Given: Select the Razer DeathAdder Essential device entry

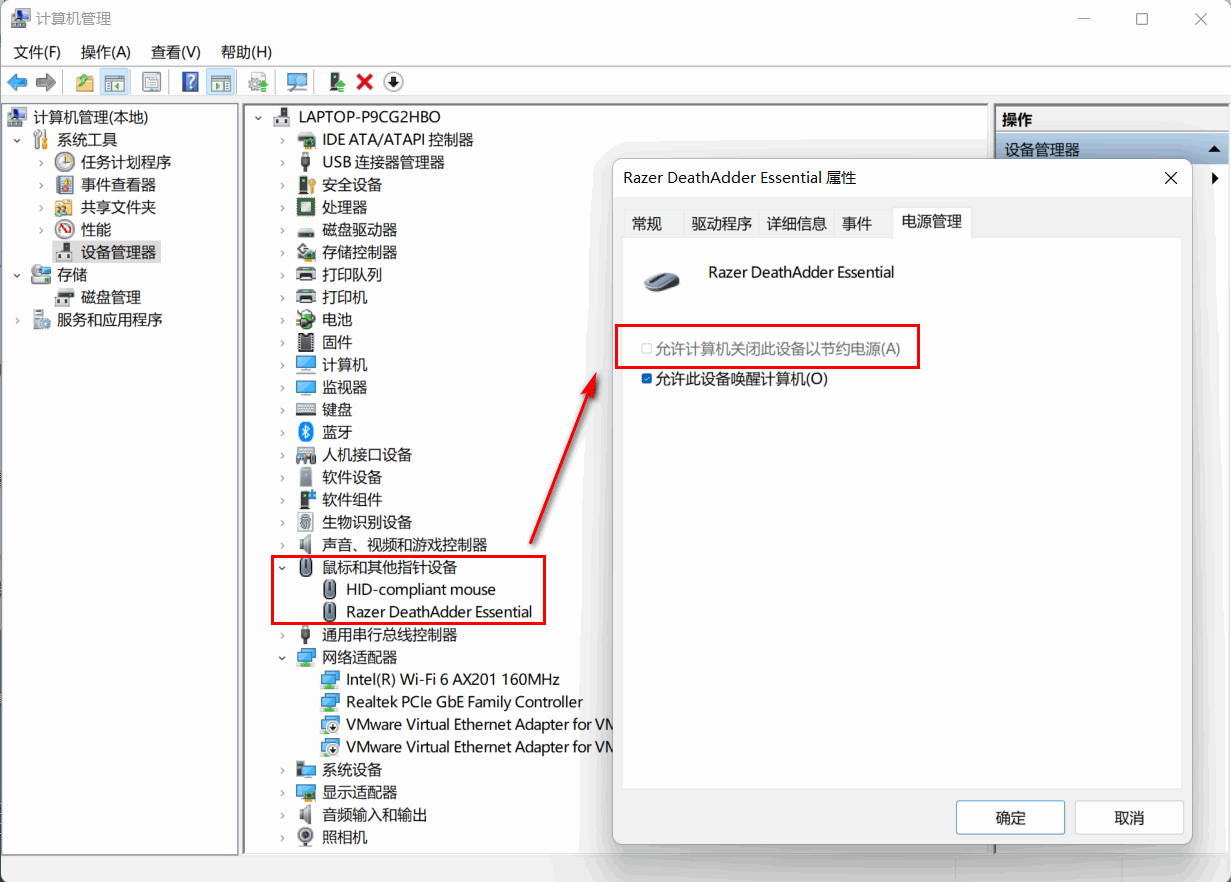Looking at the screenshot, I should (439, 612).
